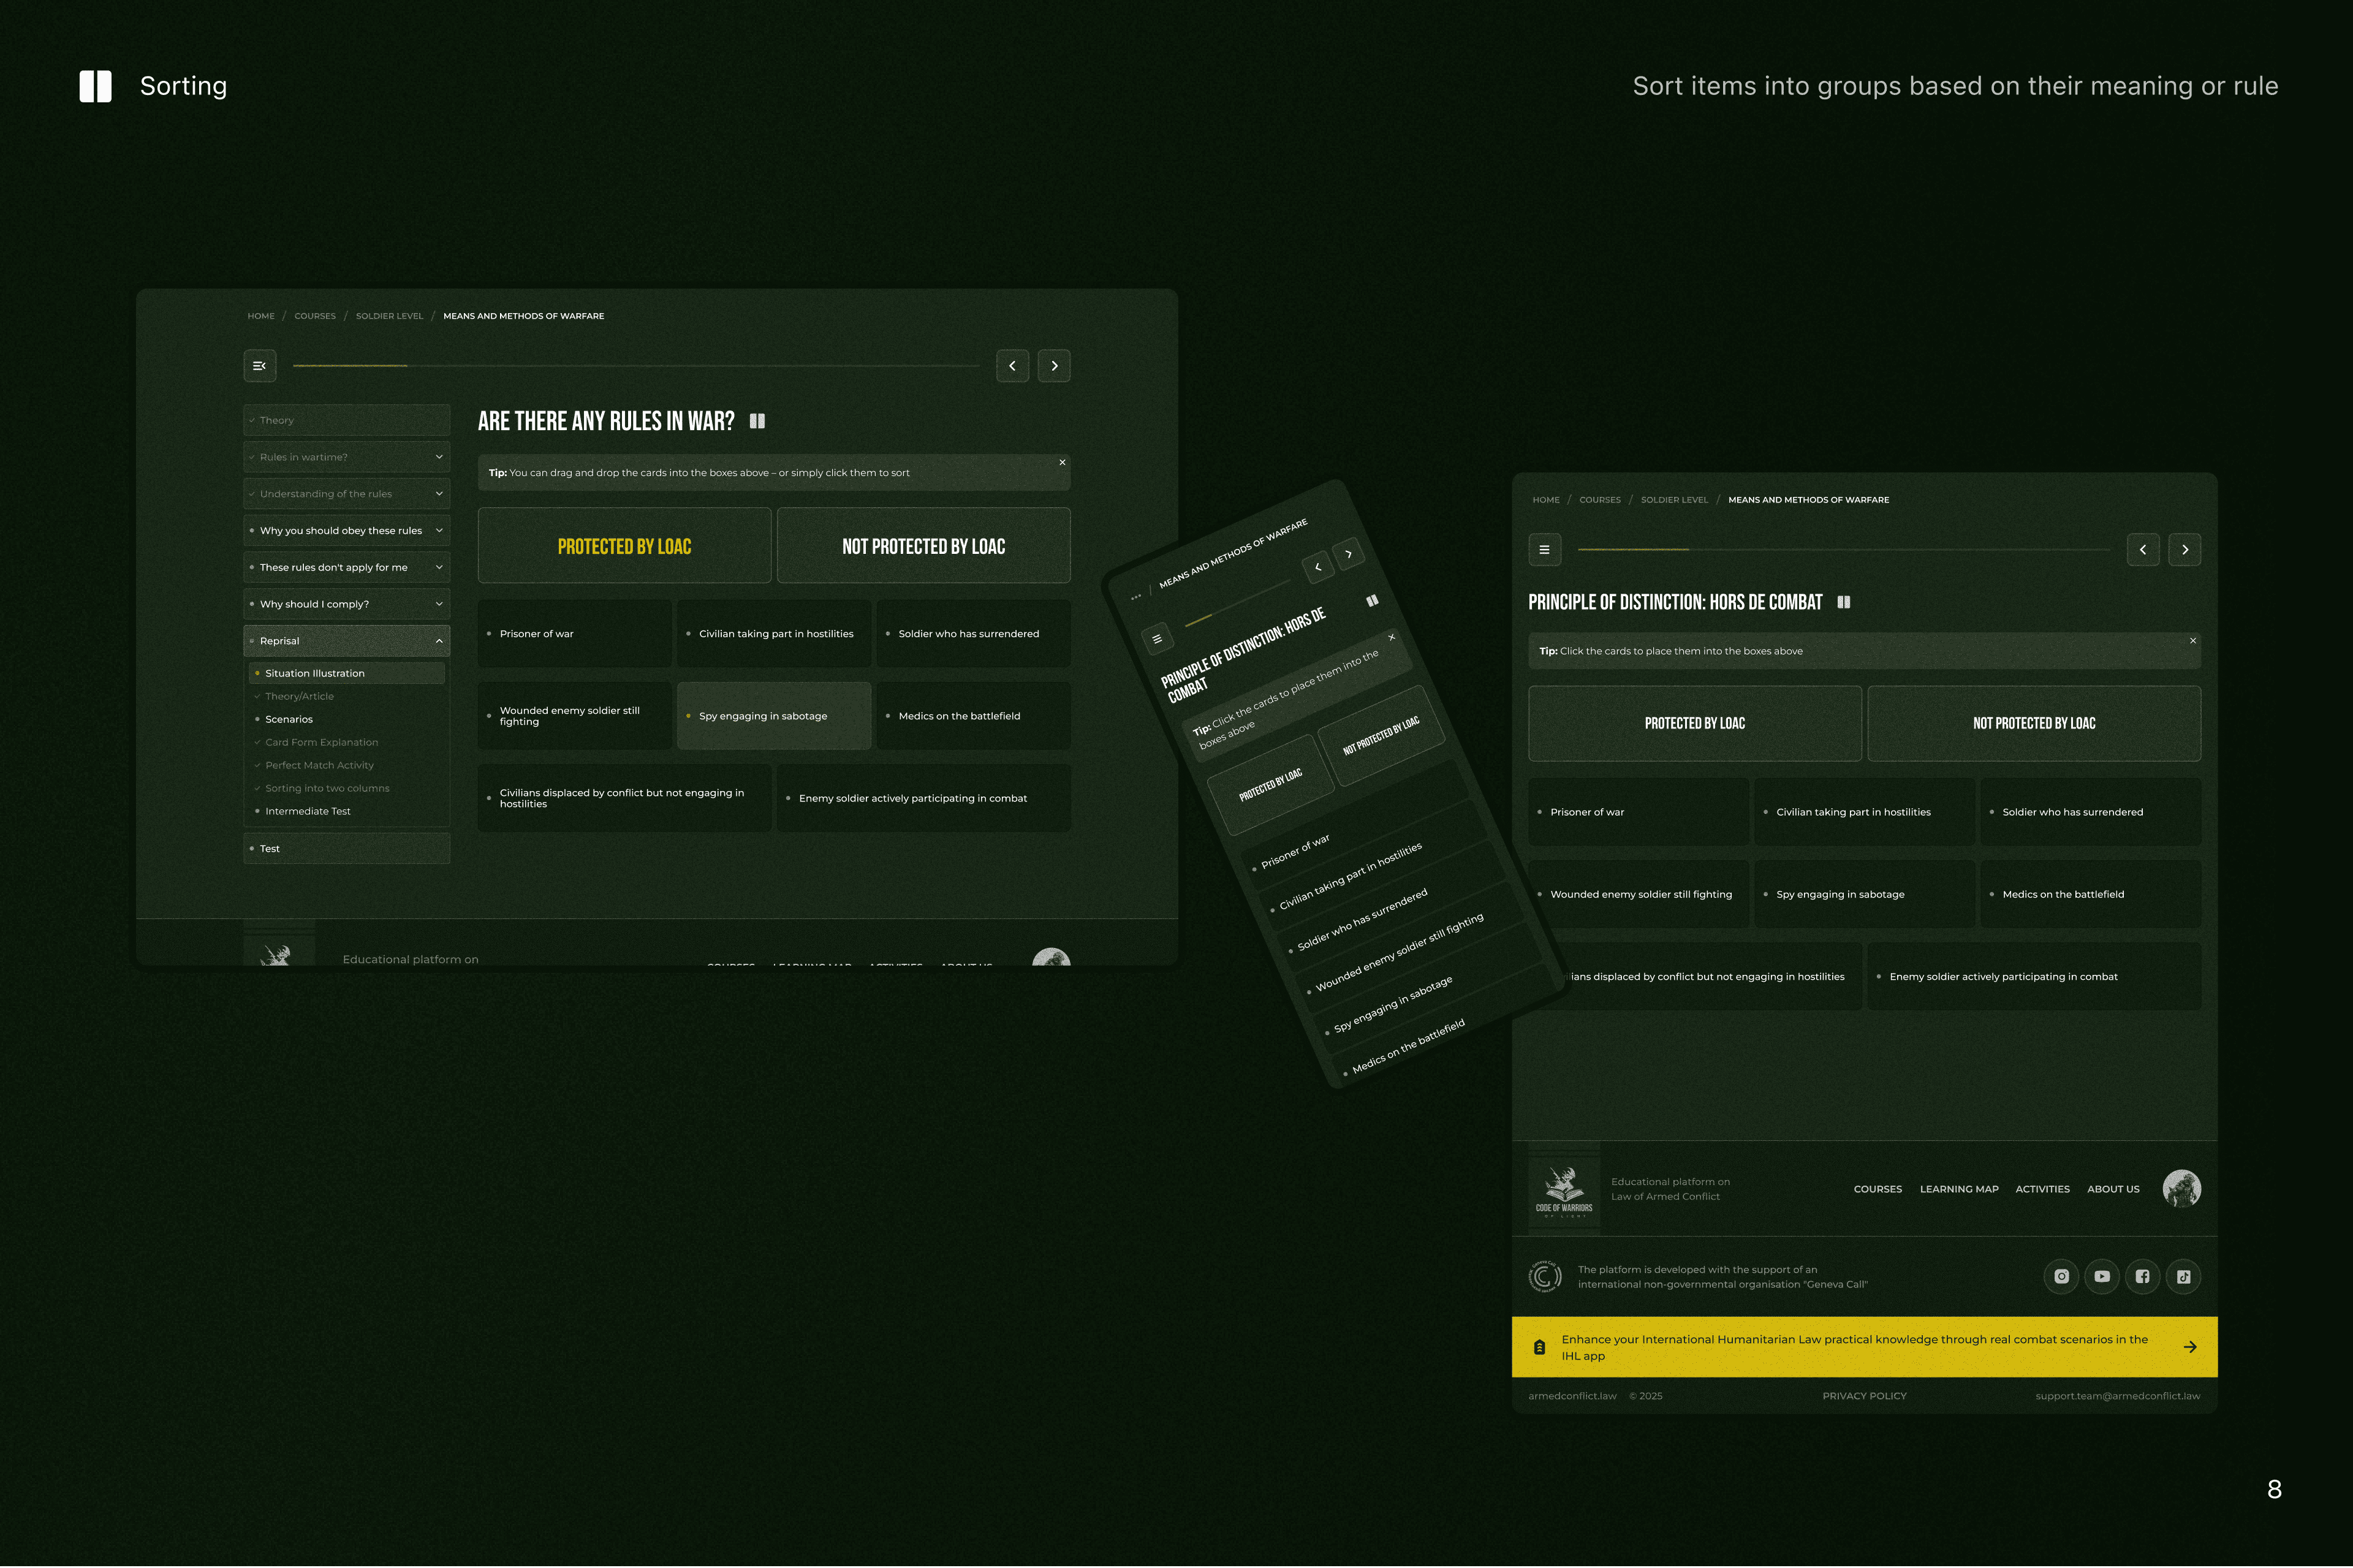Click the hamburger menu icon in right panel

click(x=1544, y=550)
